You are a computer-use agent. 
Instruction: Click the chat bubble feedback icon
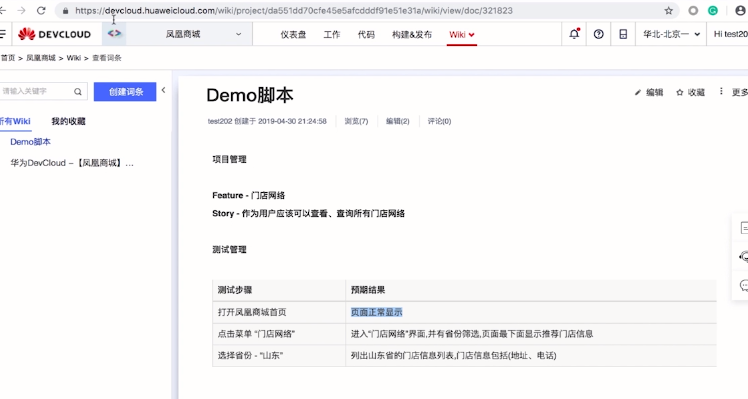pos(744,285)
